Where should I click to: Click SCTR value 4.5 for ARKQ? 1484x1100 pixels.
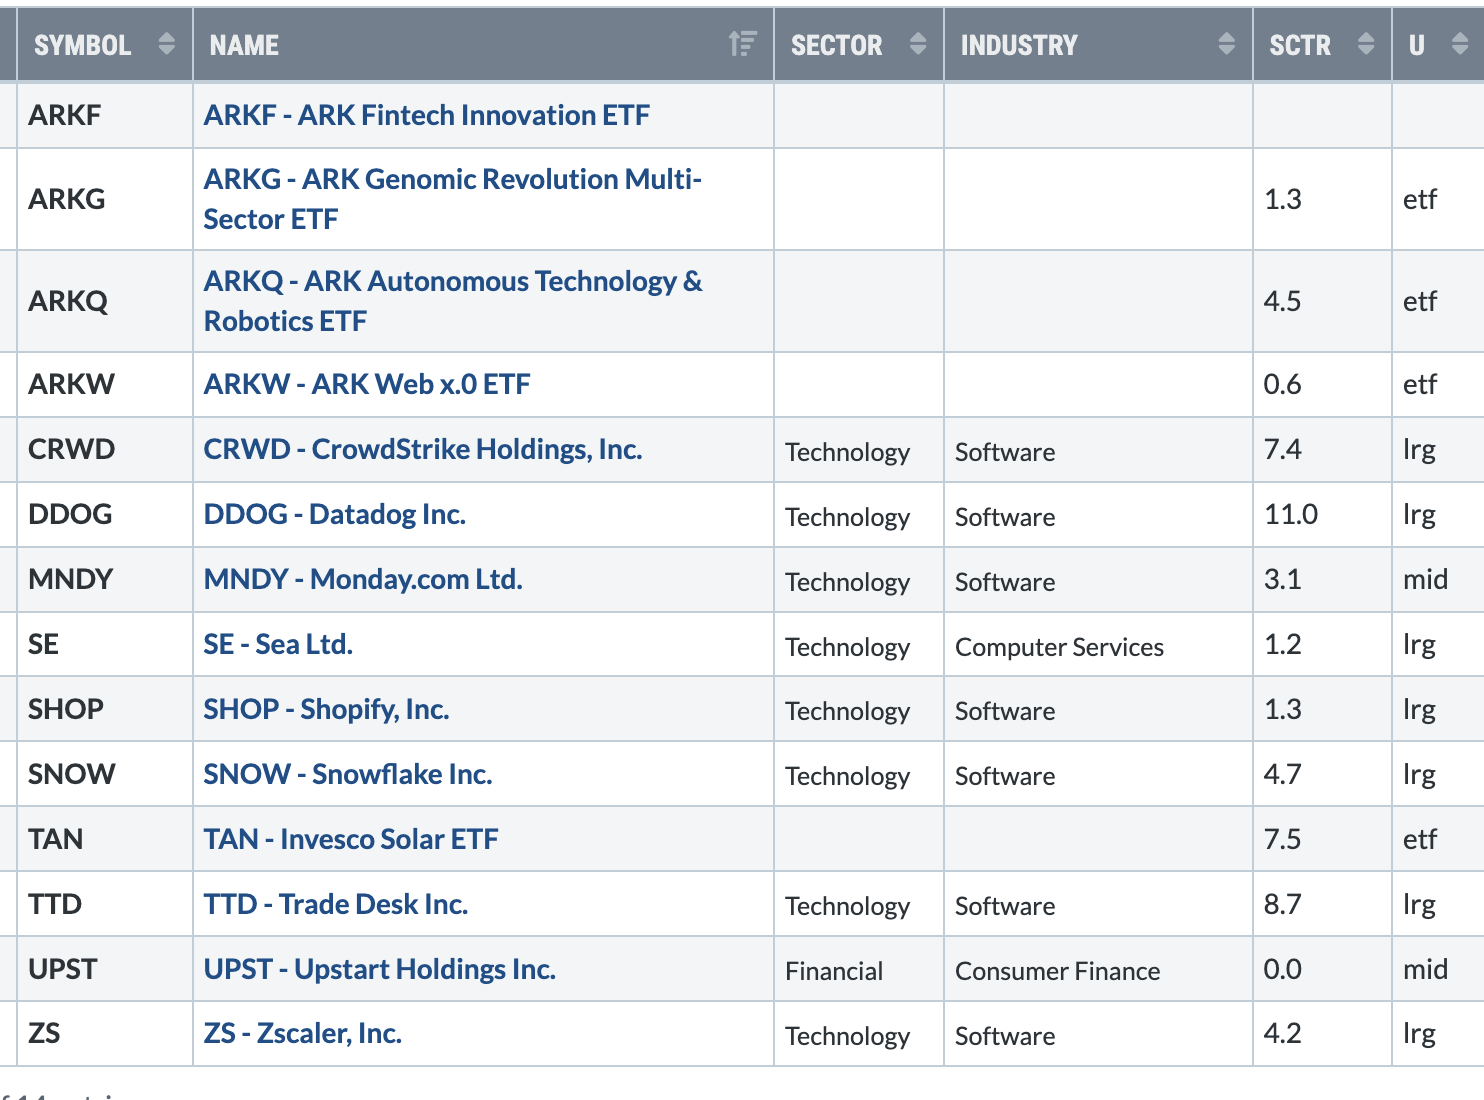[x=1282, y=301]
